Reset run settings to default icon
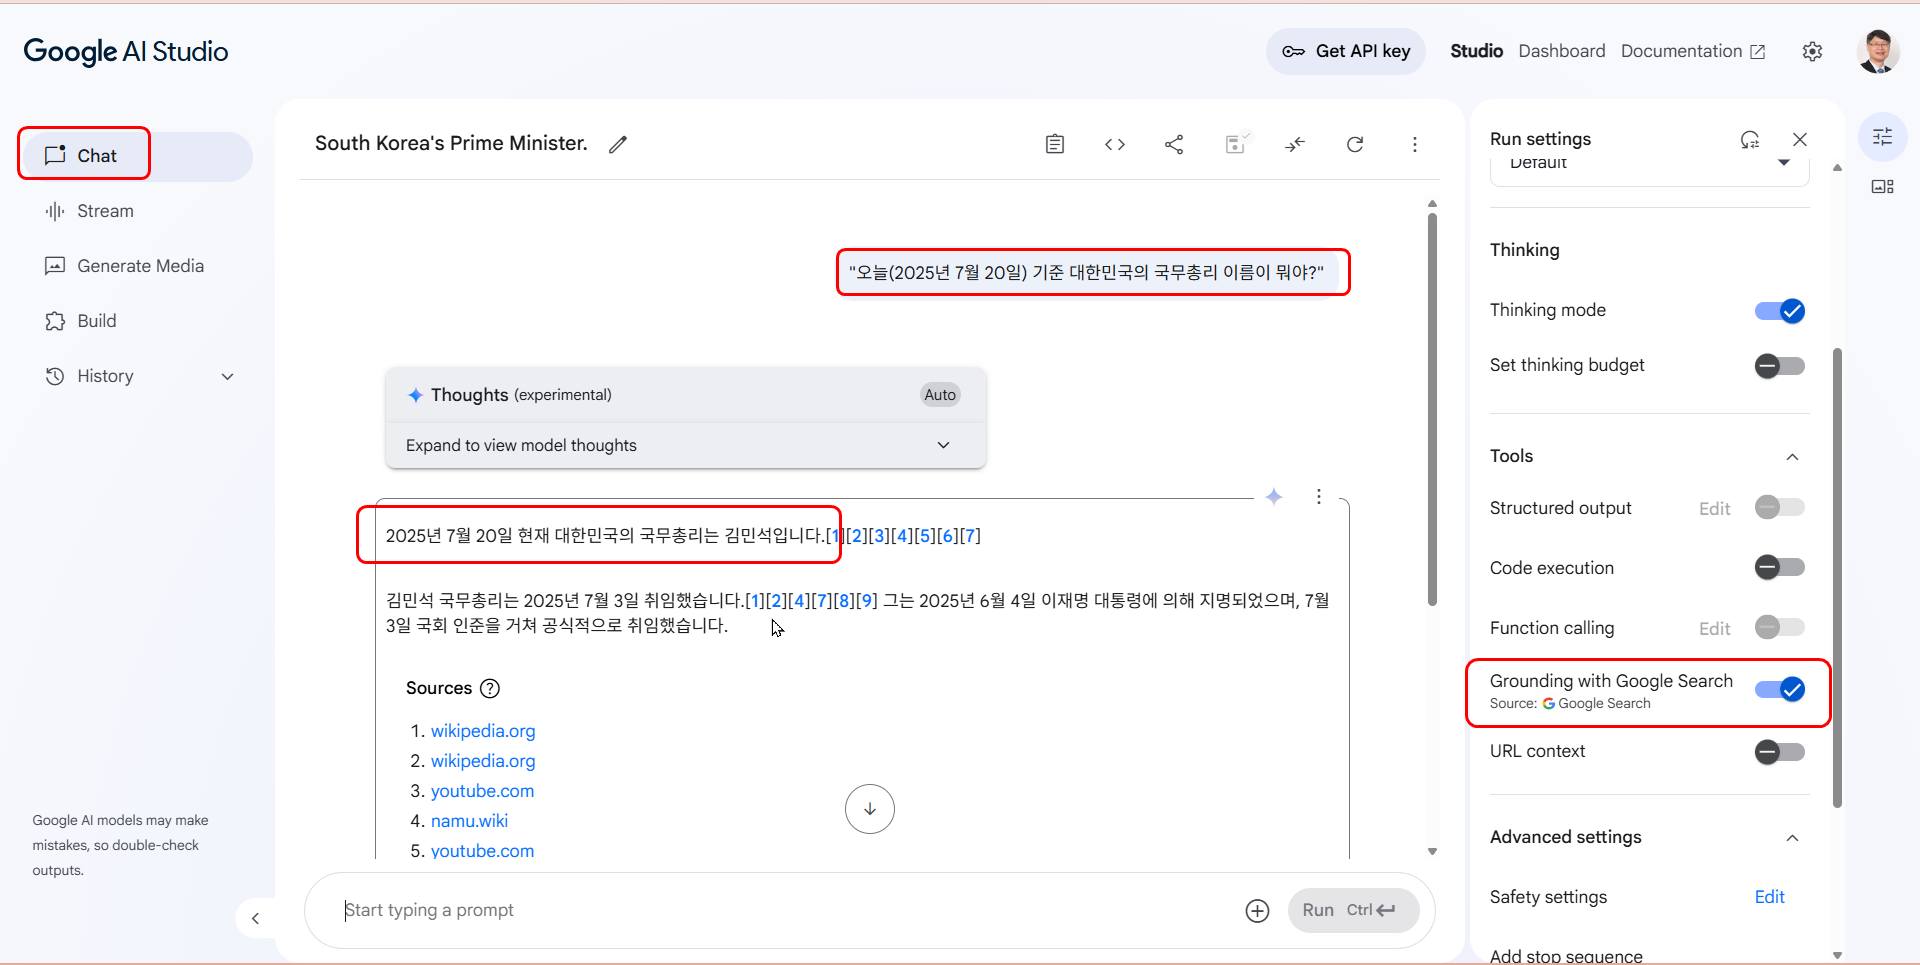 pos(1750,139)
